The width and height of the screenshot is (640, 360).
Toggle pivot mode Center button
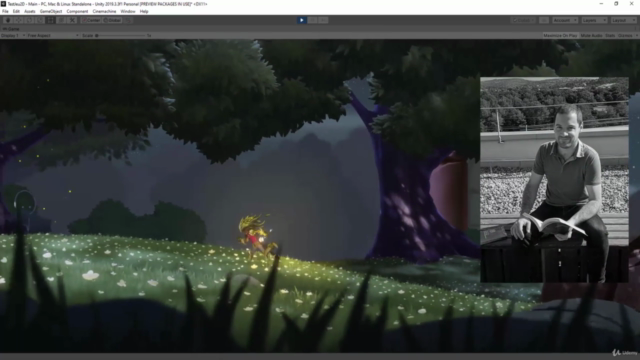91,20
